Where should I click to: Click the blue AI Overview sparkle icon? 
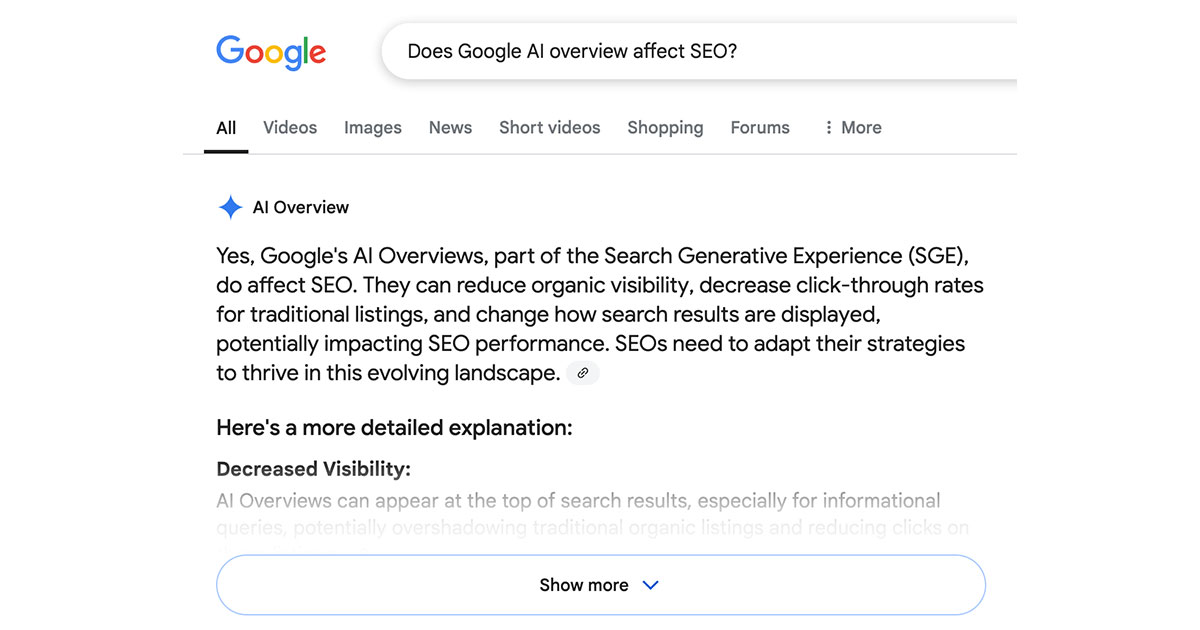230,208
